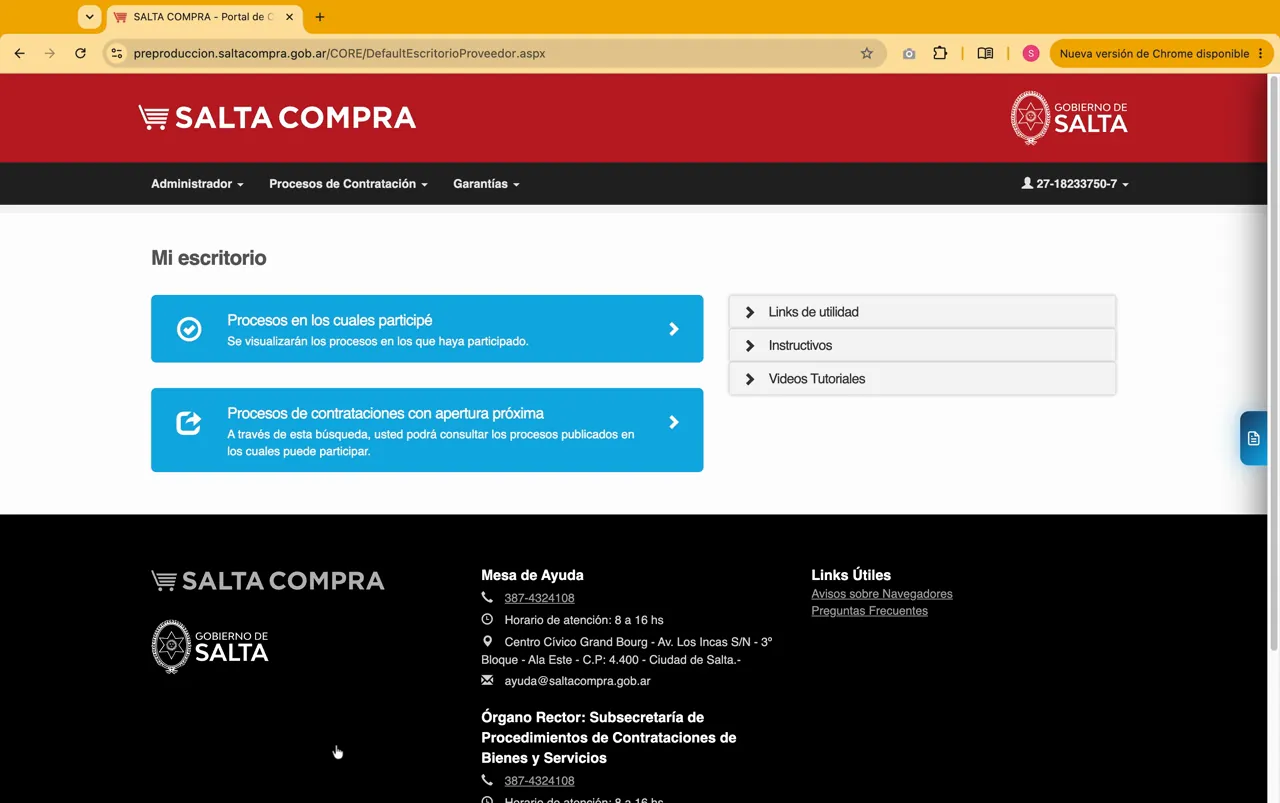Click the Mesa de Ayuda heading
Viewport: 1280px width, 803px height.
pyautogui.click(x=532, y=575)
